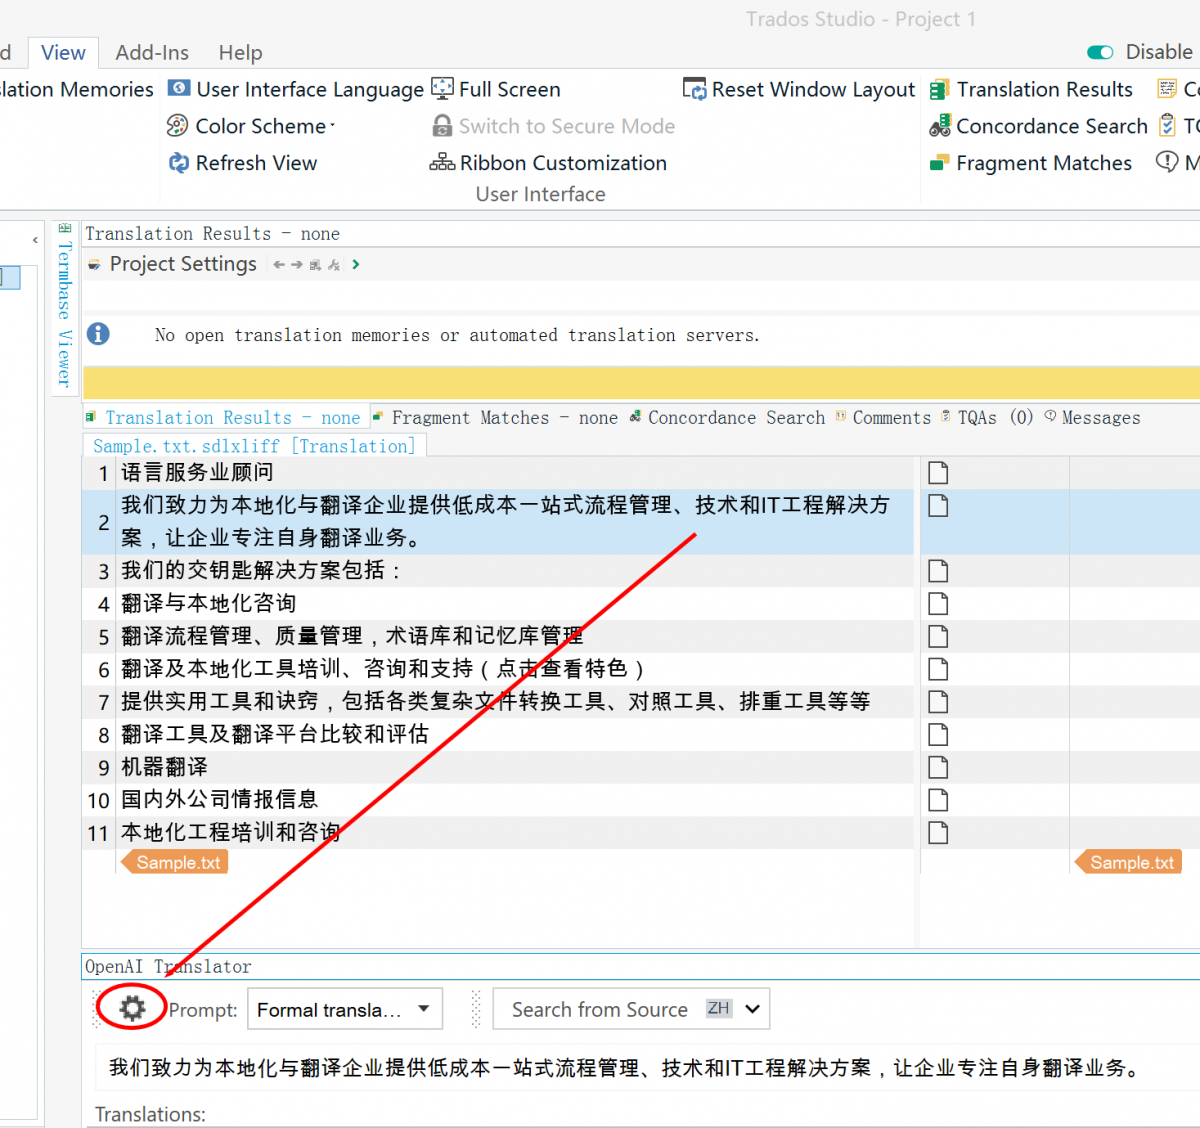The image size is (1200, 1128).
Task: Open OpenAI Translator settings gear
Action: [131, 1008]
